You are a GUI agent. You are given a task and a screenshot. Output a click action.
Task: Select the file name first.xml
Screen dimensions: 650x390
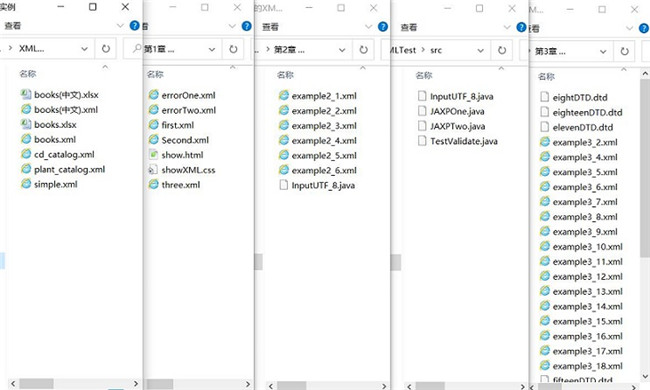coord(178,125)
